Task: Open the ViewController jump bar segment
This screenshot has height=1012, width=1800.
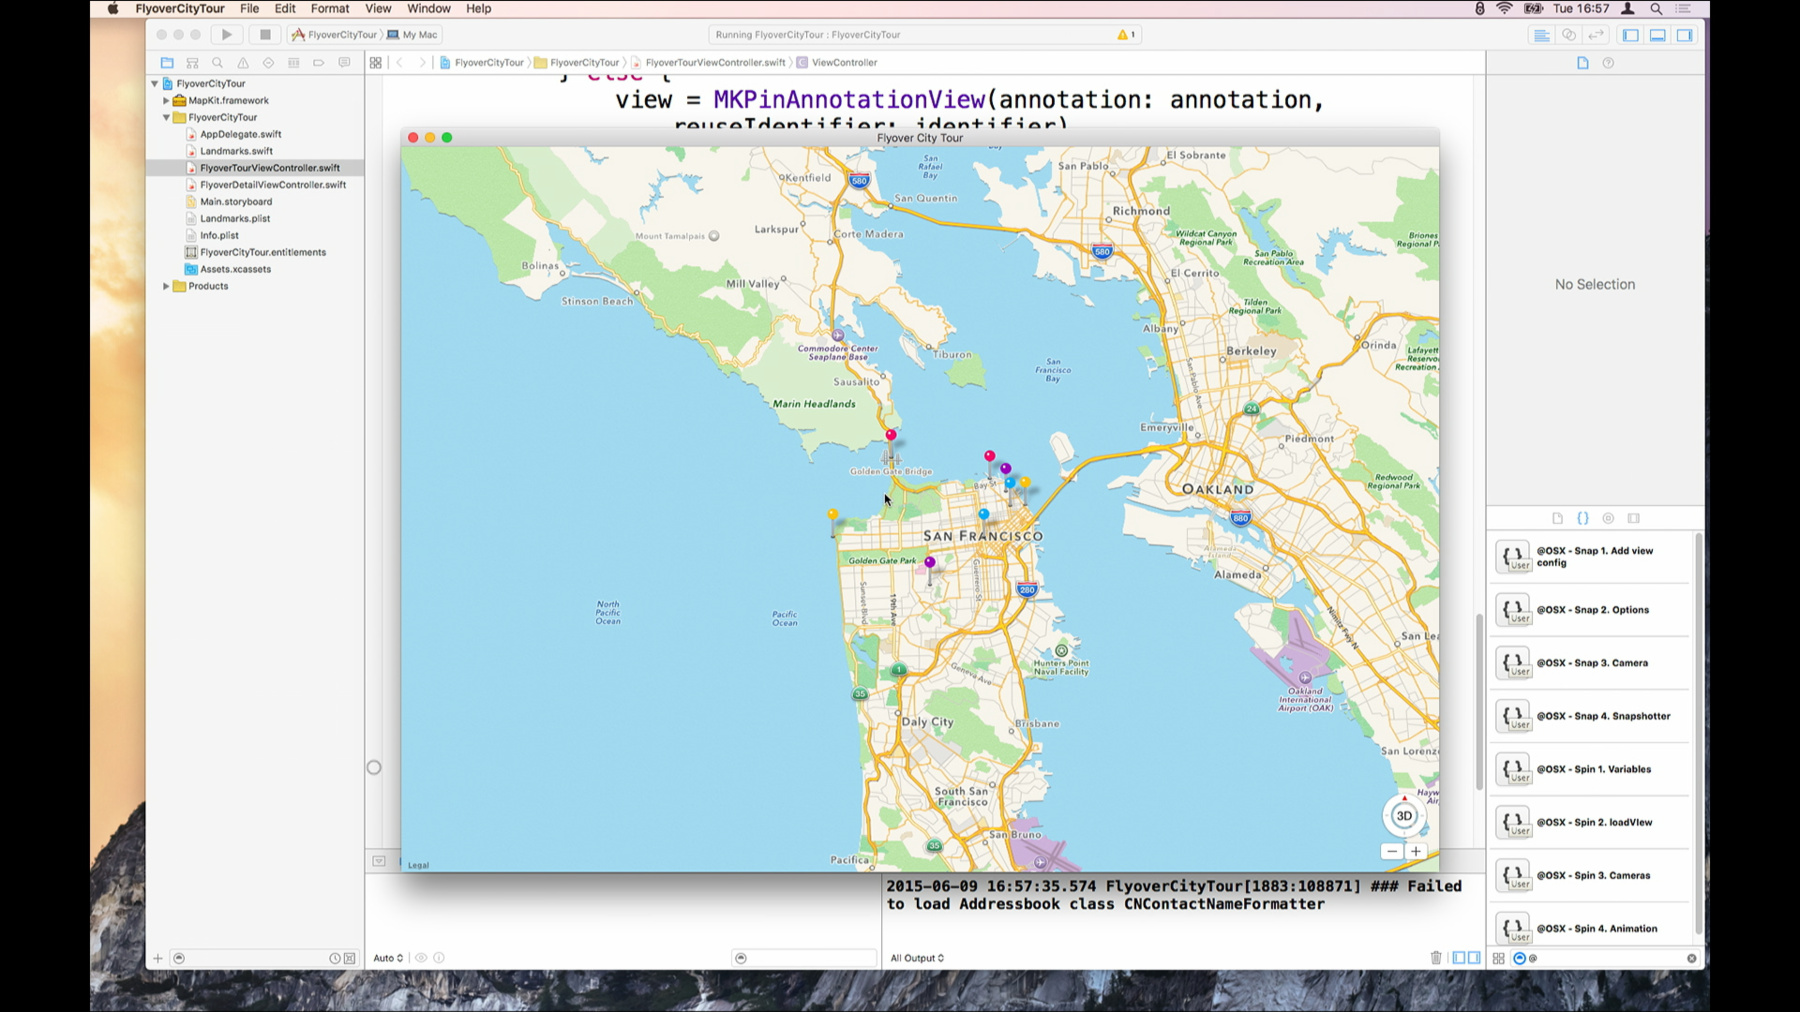Action: pos(837,62)
